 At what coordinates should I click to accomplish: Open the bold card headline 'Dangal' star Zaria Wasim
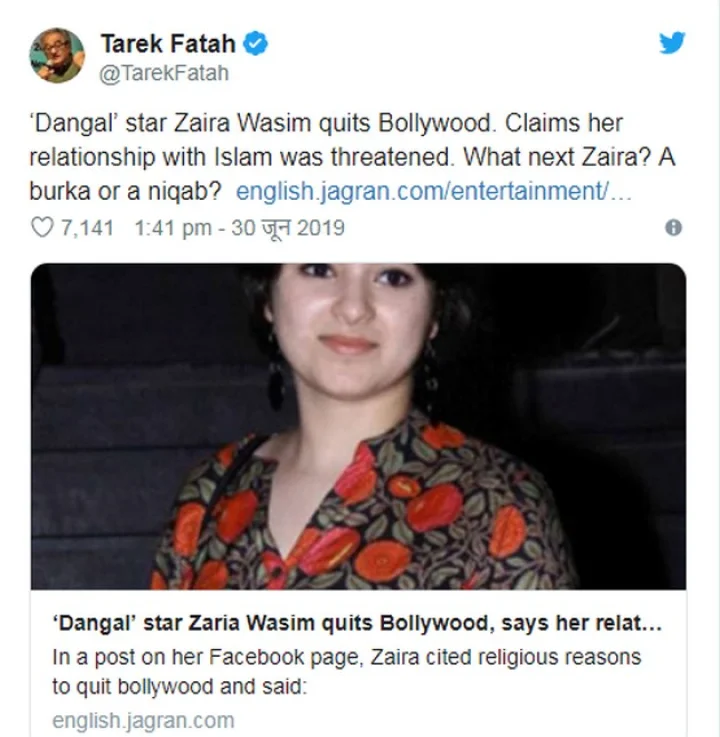click(357, 623)
